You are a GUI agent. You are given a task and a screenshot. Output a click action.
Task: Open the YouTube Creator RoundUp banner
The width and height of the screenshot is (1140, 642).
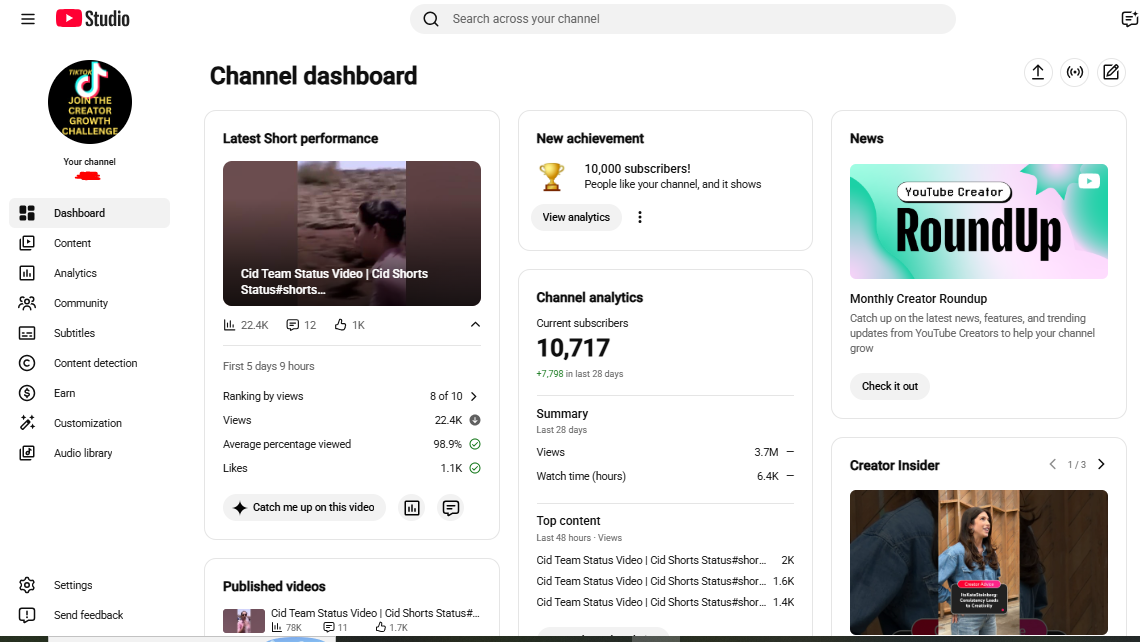click(979, 222)
